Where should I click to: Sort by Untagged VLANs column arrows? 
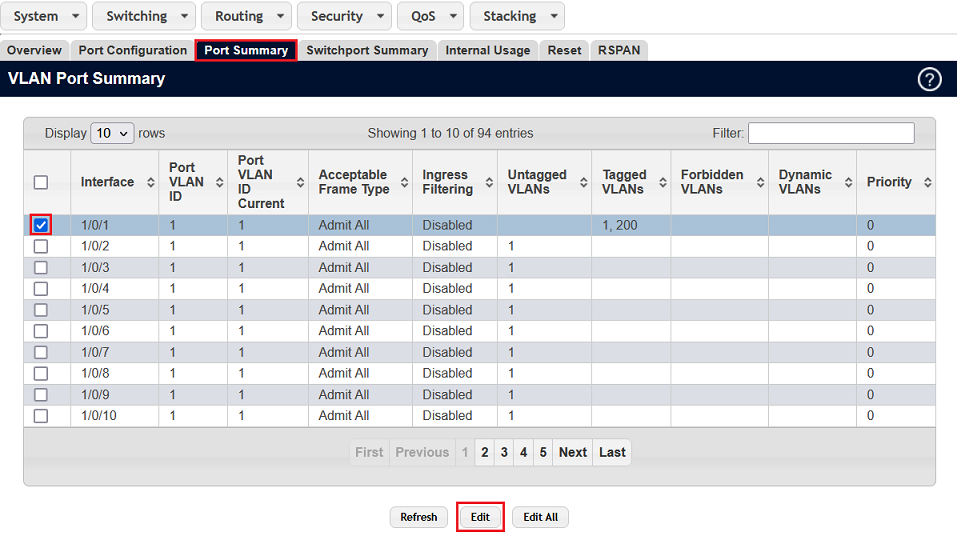click(583, 182)
